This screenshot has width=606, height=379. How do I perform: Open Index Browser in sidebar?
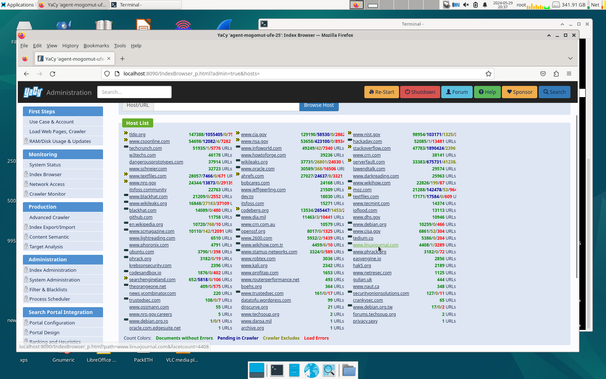45,174
